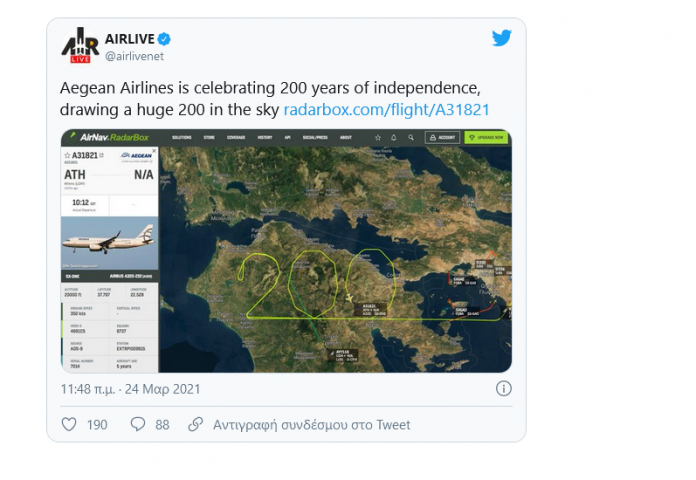This screenshot has height=480, width=696.
Task: Click the reply speech bubble icon
Action: point(138,424)
